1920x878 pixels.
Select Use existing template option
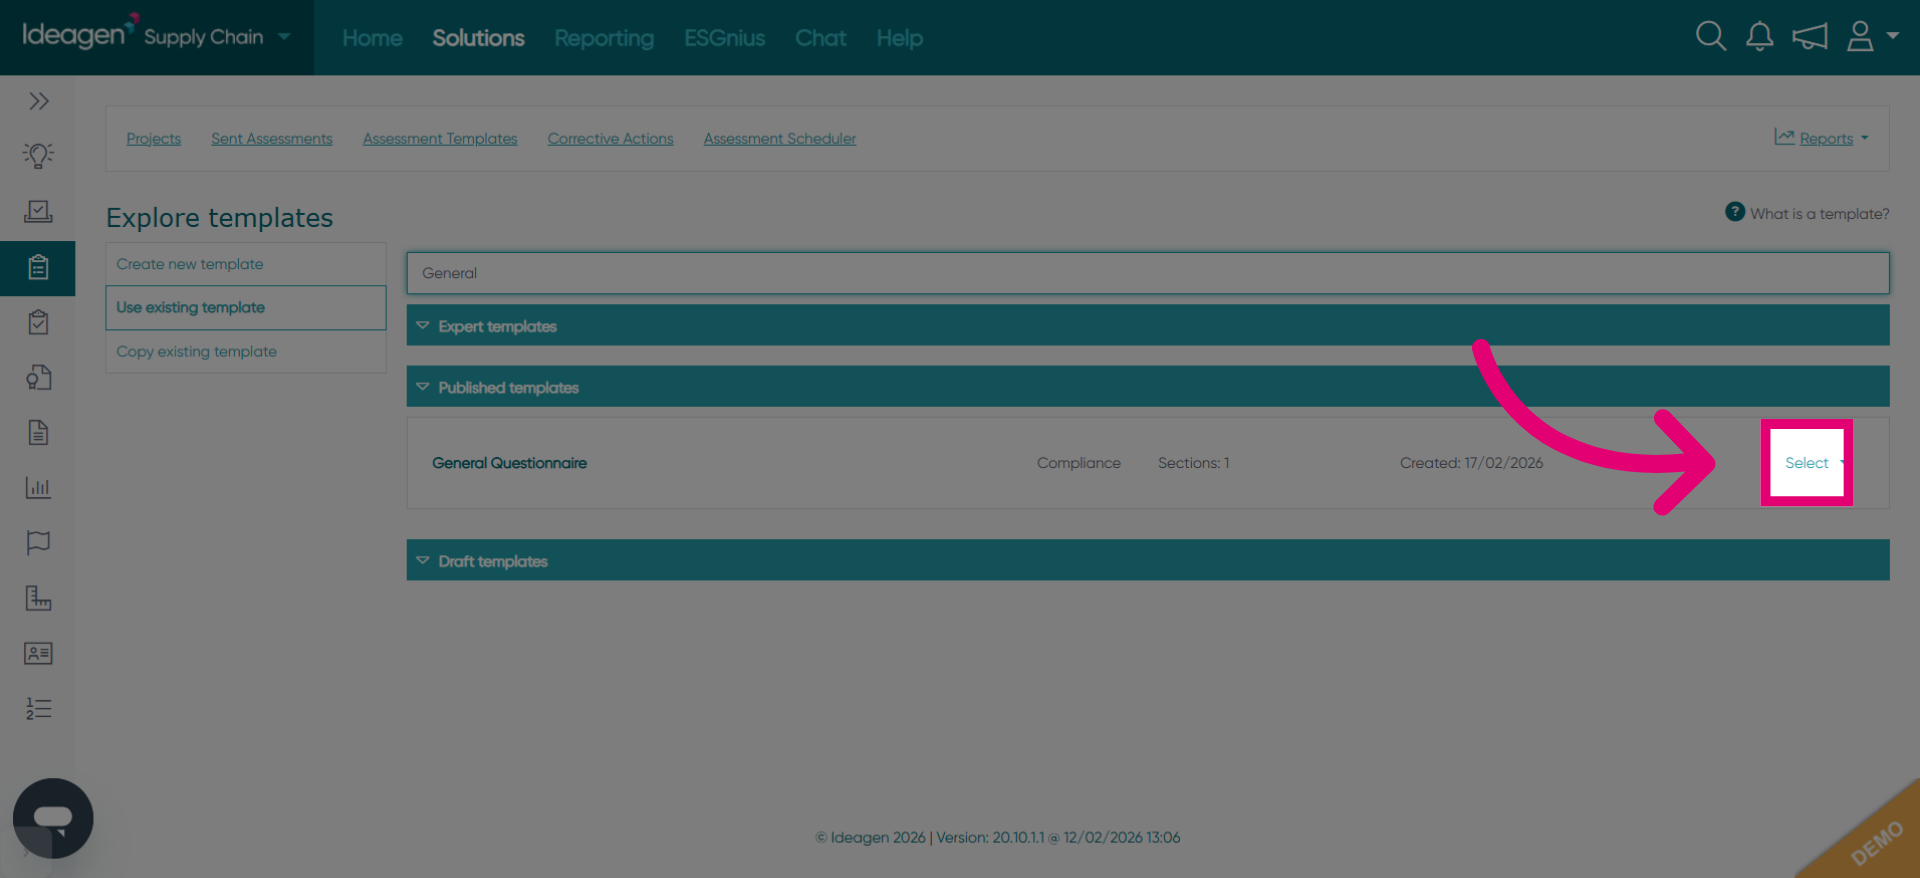[246, 308]
